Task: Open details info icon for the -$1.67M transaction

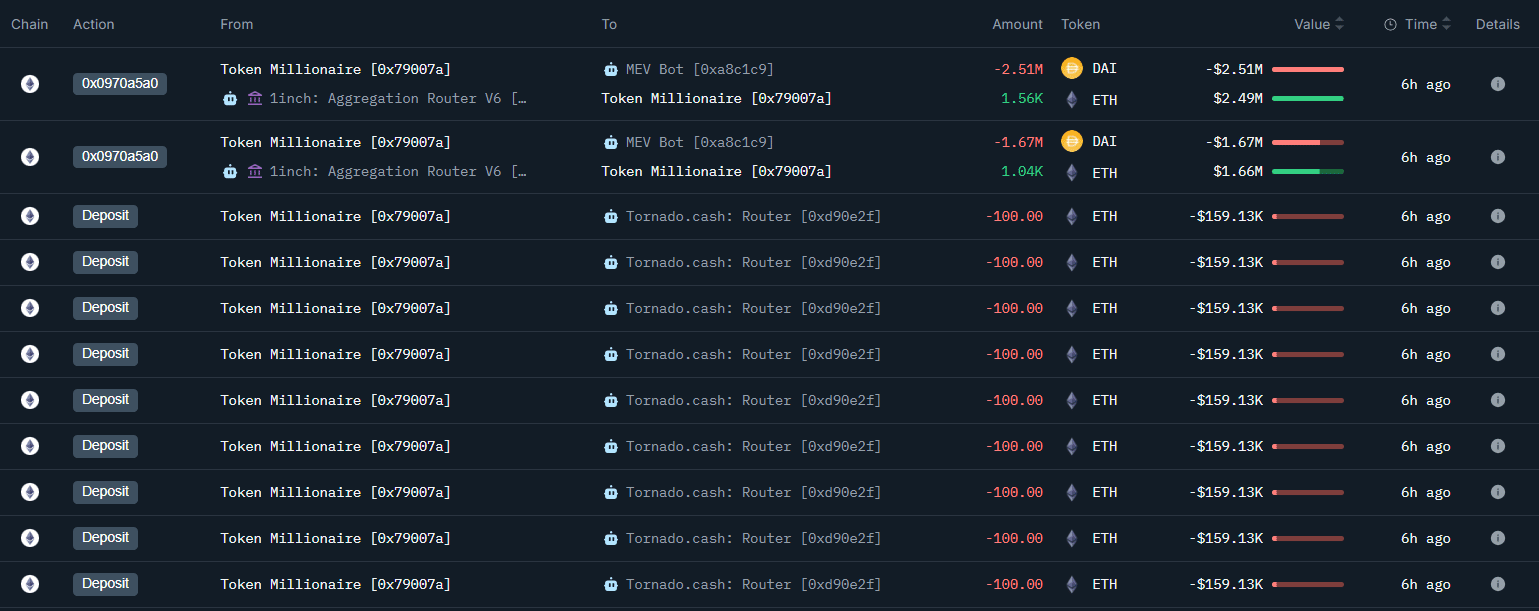Action: (x=1497, y=157)
